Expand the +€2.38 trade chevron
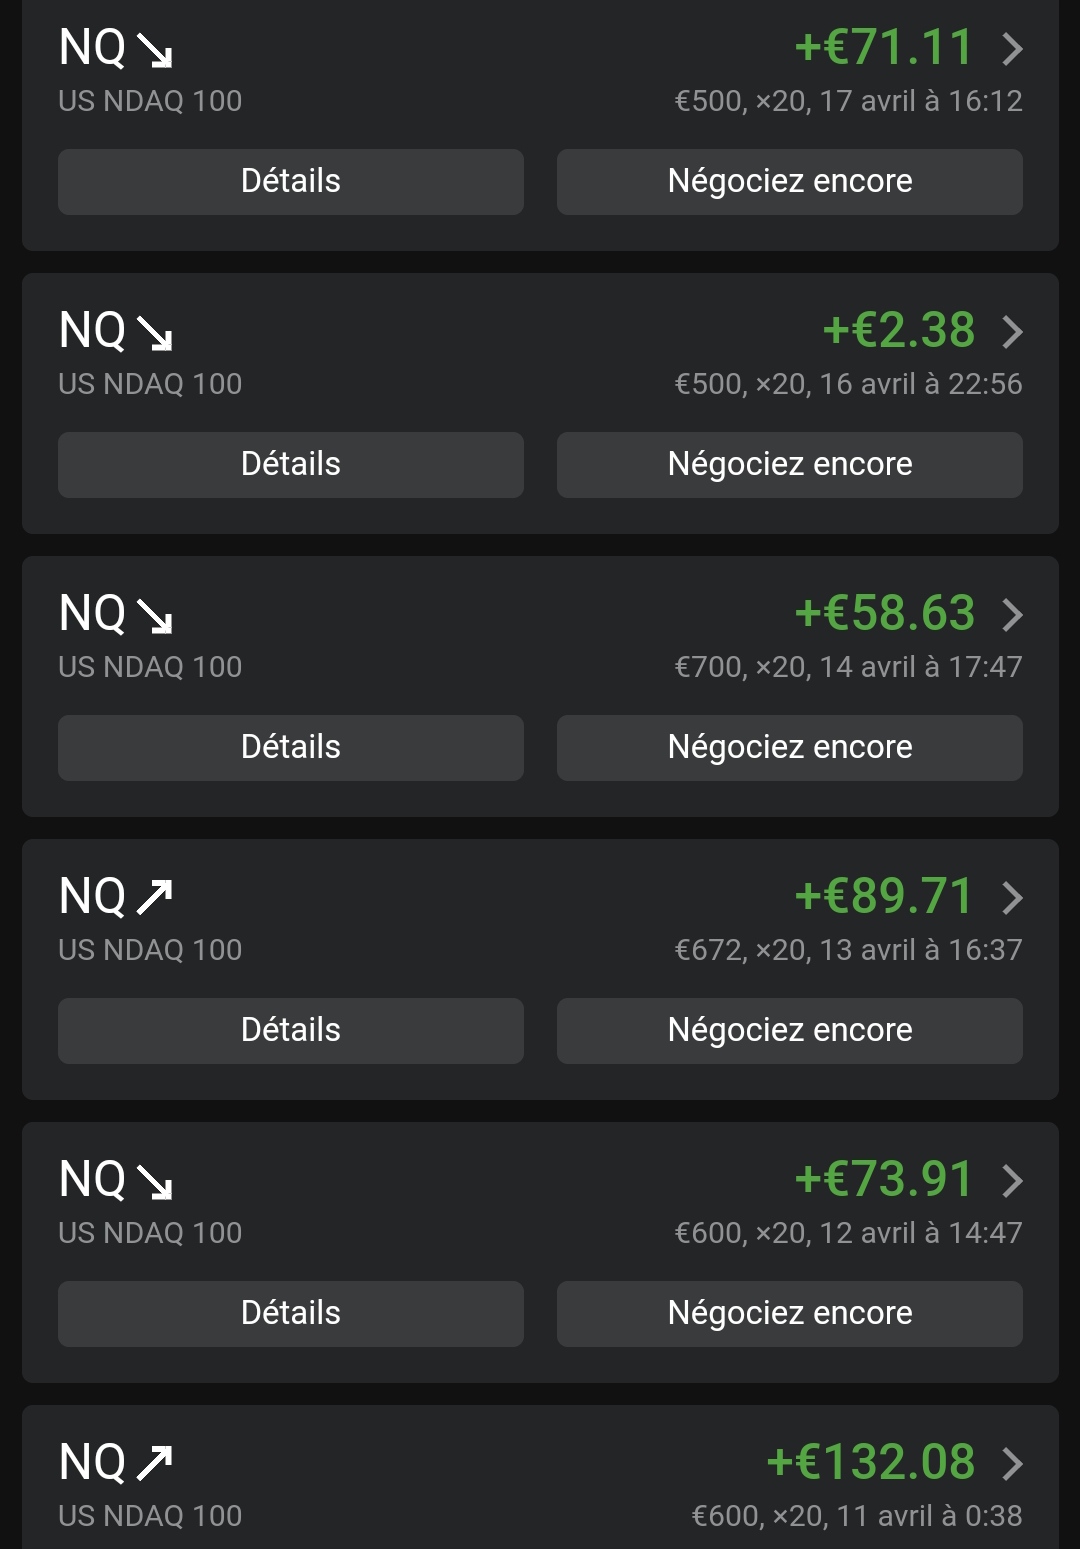The image size is (1080, 1549). pos(1012,331)
